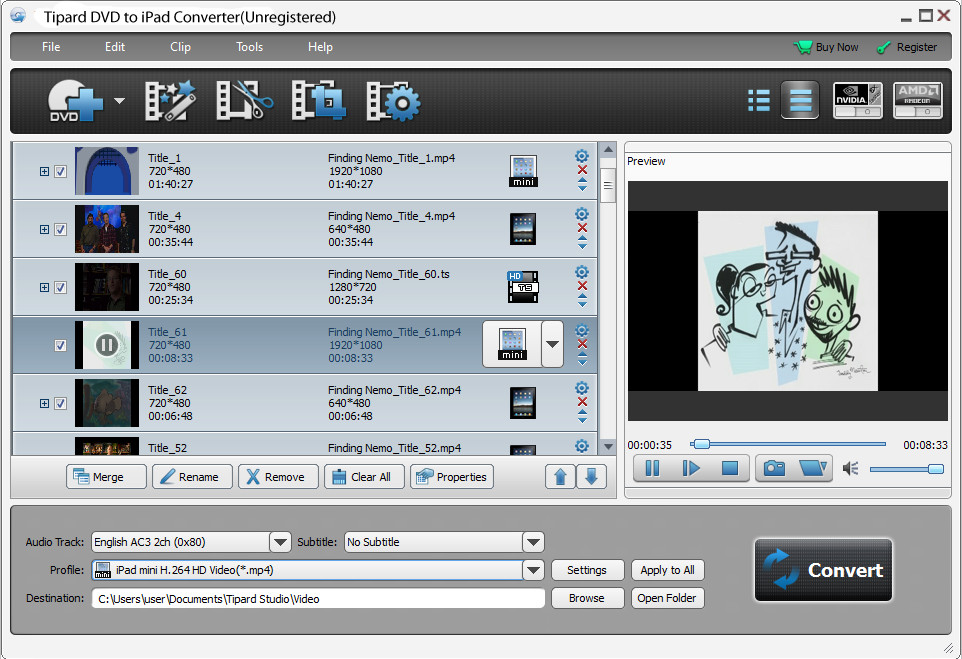Open the Help menu
The image size is (962, 659).
point(320,47)
